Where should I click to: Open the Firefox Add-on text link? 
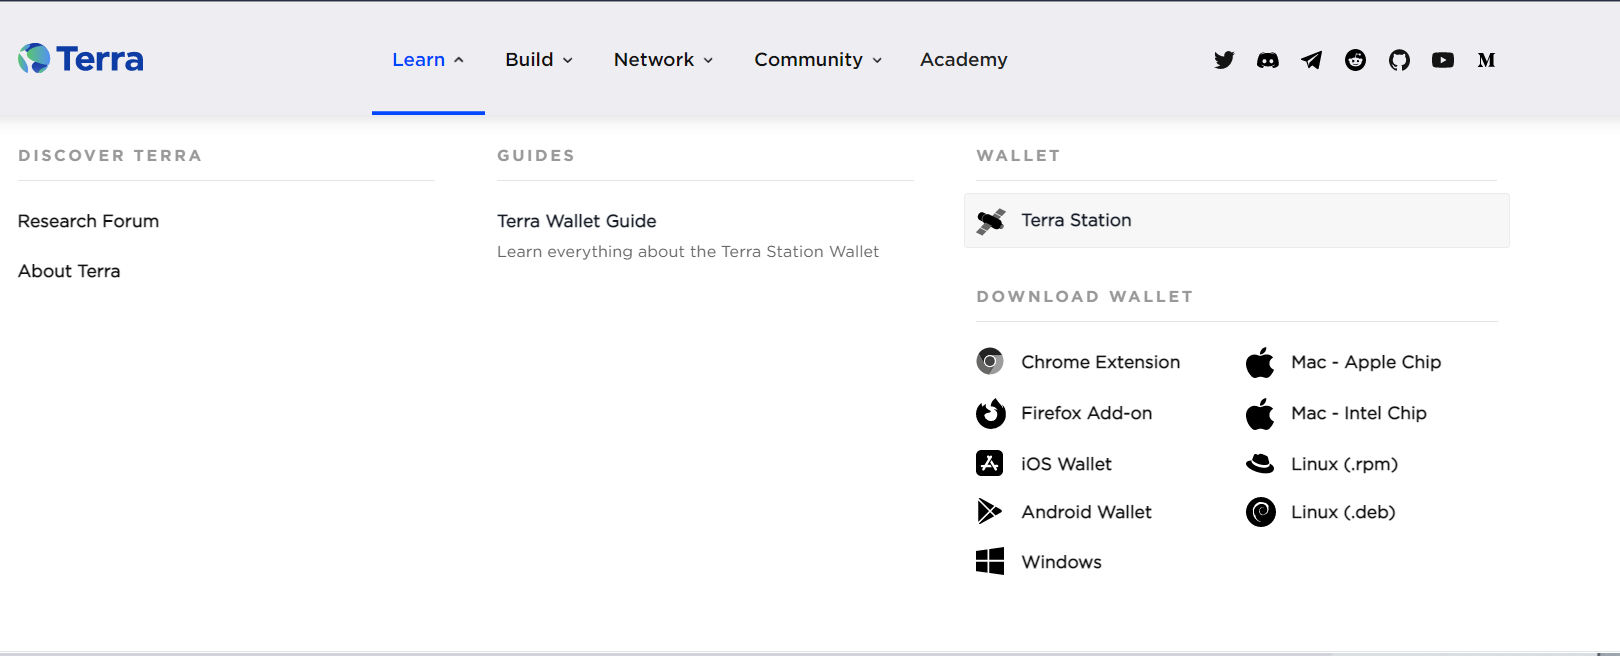(1086, 413)
